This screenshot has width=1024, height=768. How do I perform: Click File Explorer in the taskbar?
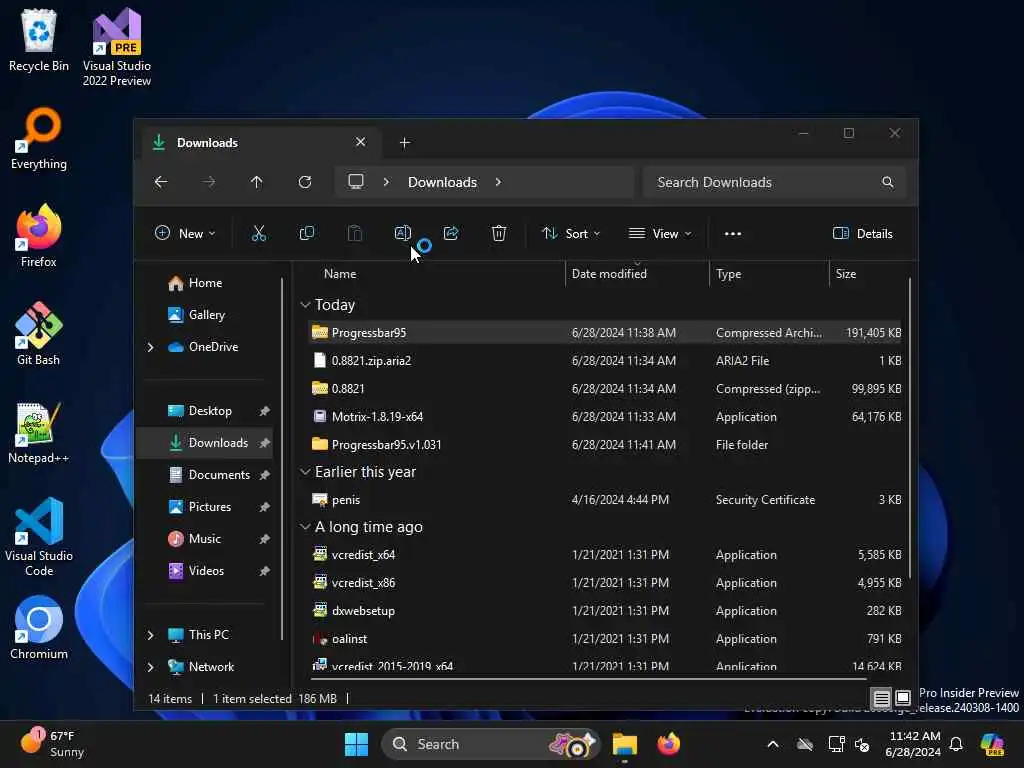[x=625, y=744]
